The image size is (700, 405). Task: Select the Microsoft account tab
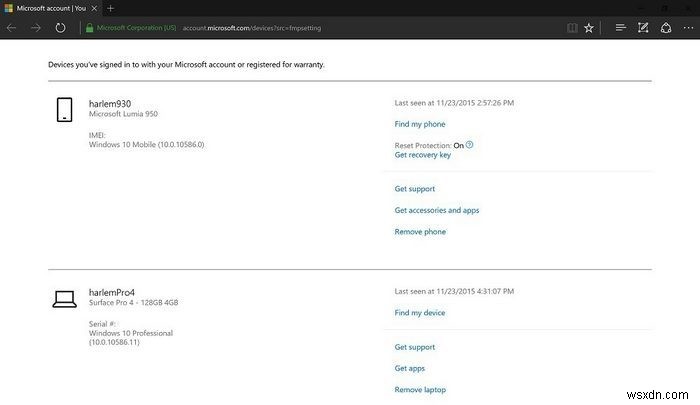[45, 8]
